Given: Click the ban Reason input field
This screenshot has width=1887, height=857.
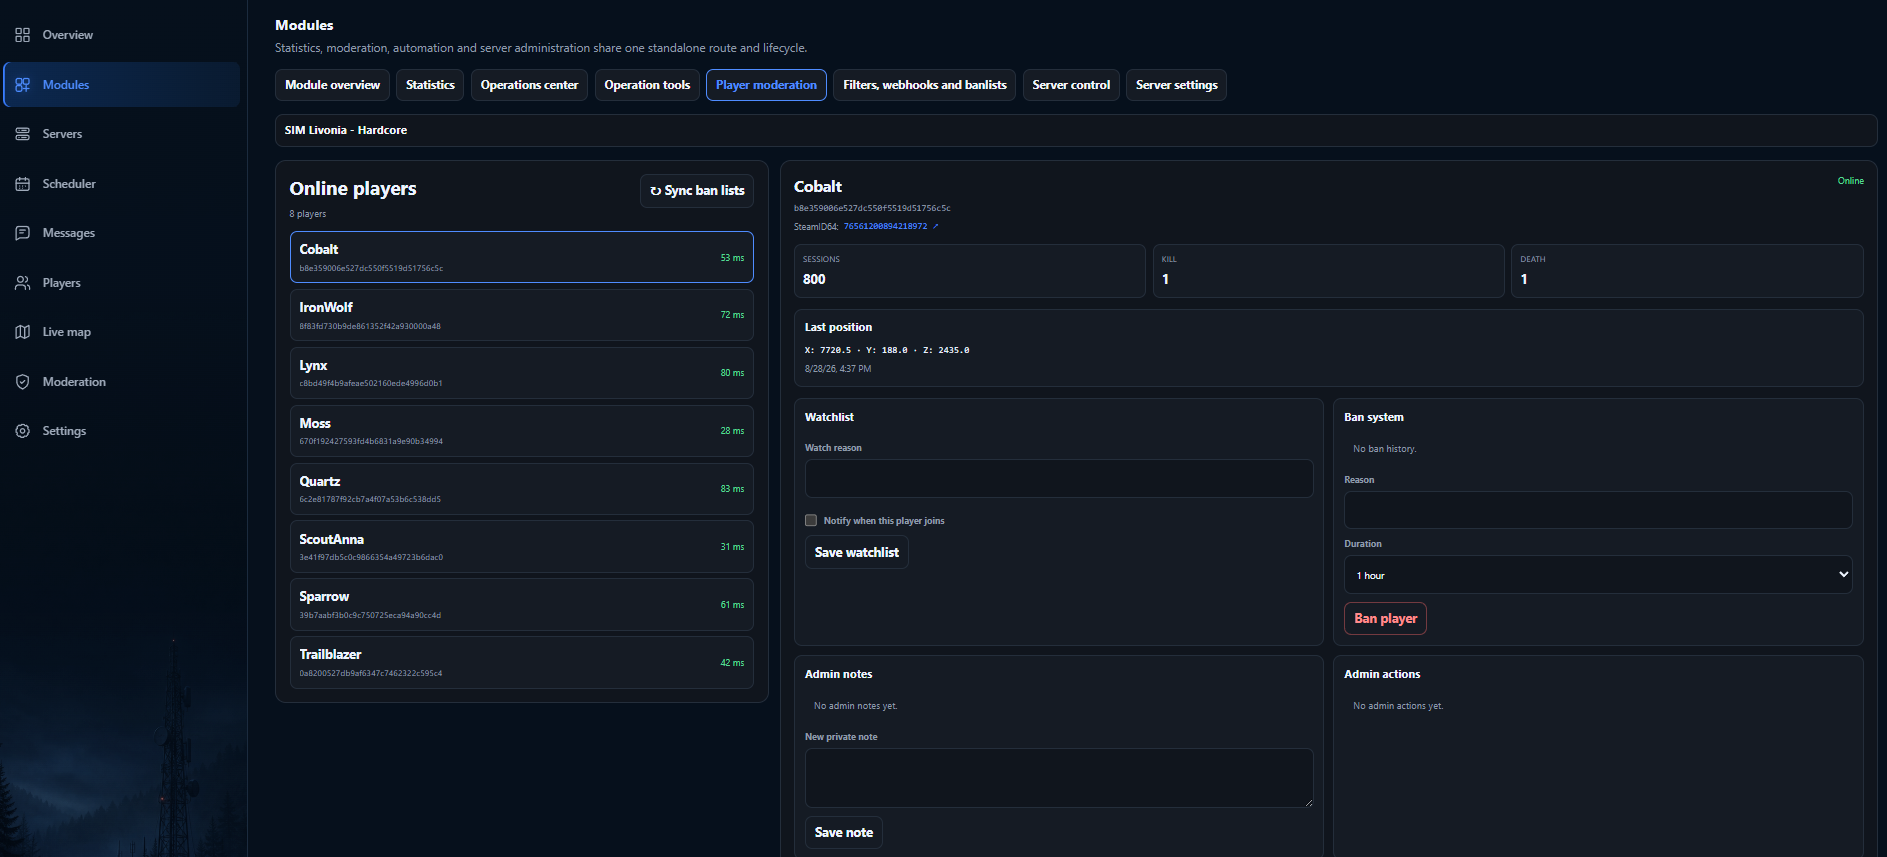Looking at the screenshot, I should coord(1598,510).
